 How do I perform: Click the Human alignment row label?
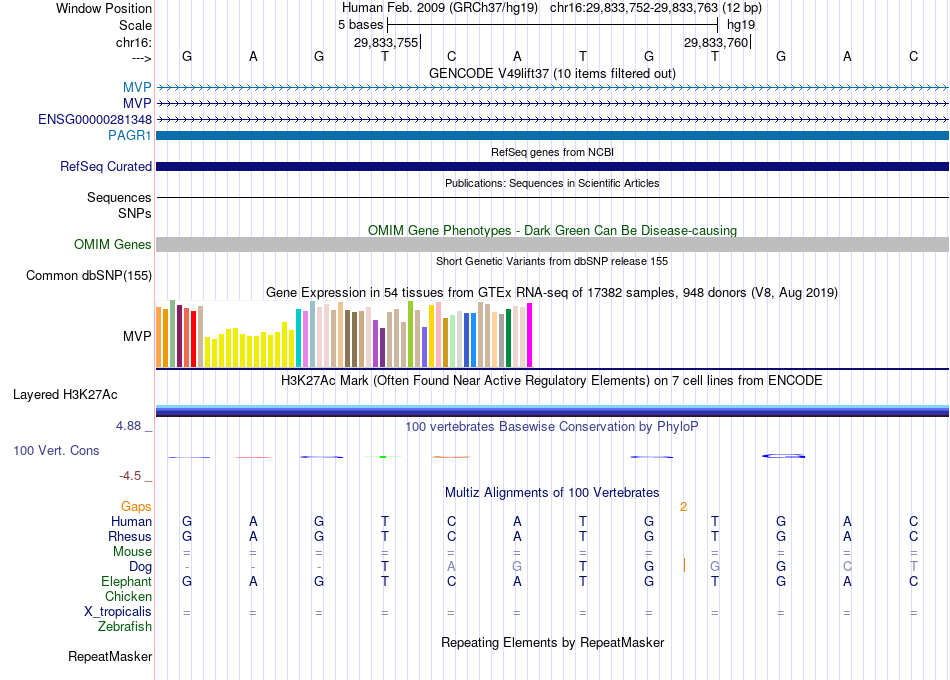tap(131, 521)
